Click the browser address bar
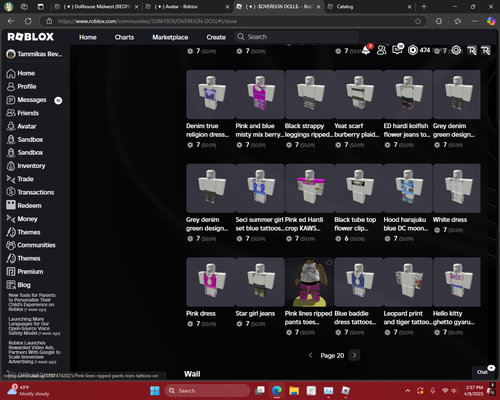The height and width of the screenshot is (400, 500). click(233, 21)
